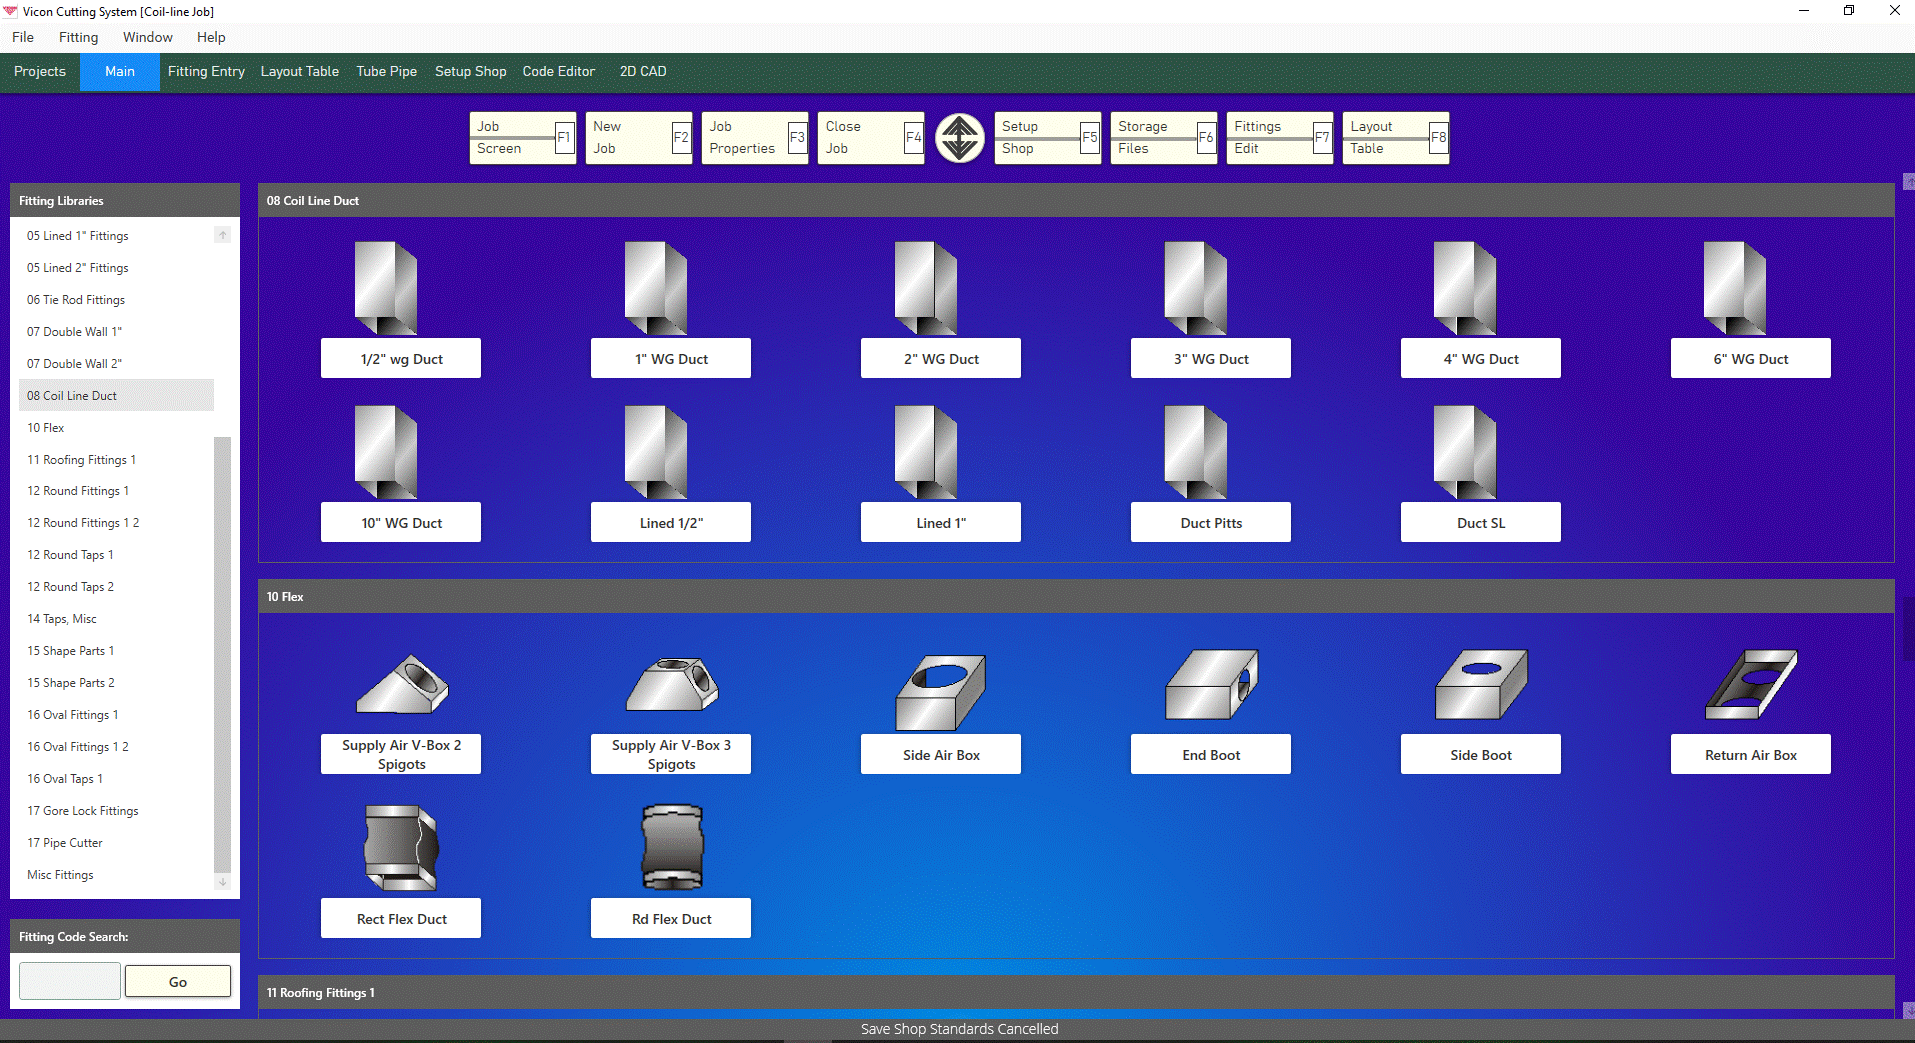Open the Fitting menu

pyautogui.click(x=78, y=37)
